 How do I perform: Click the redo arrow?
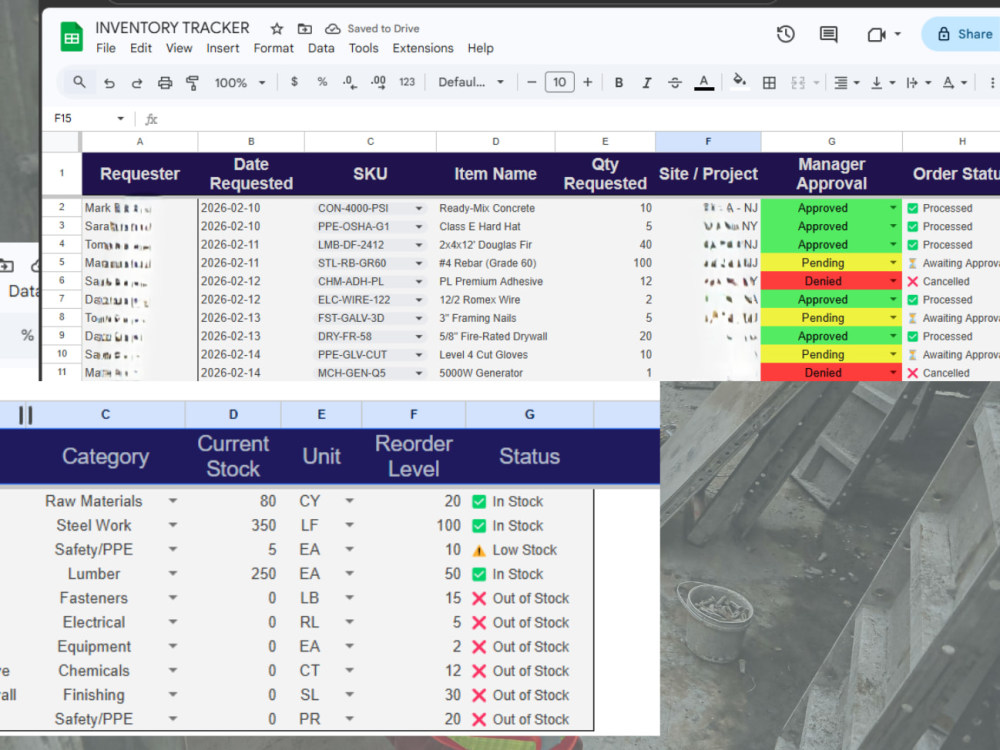(136, 83)
